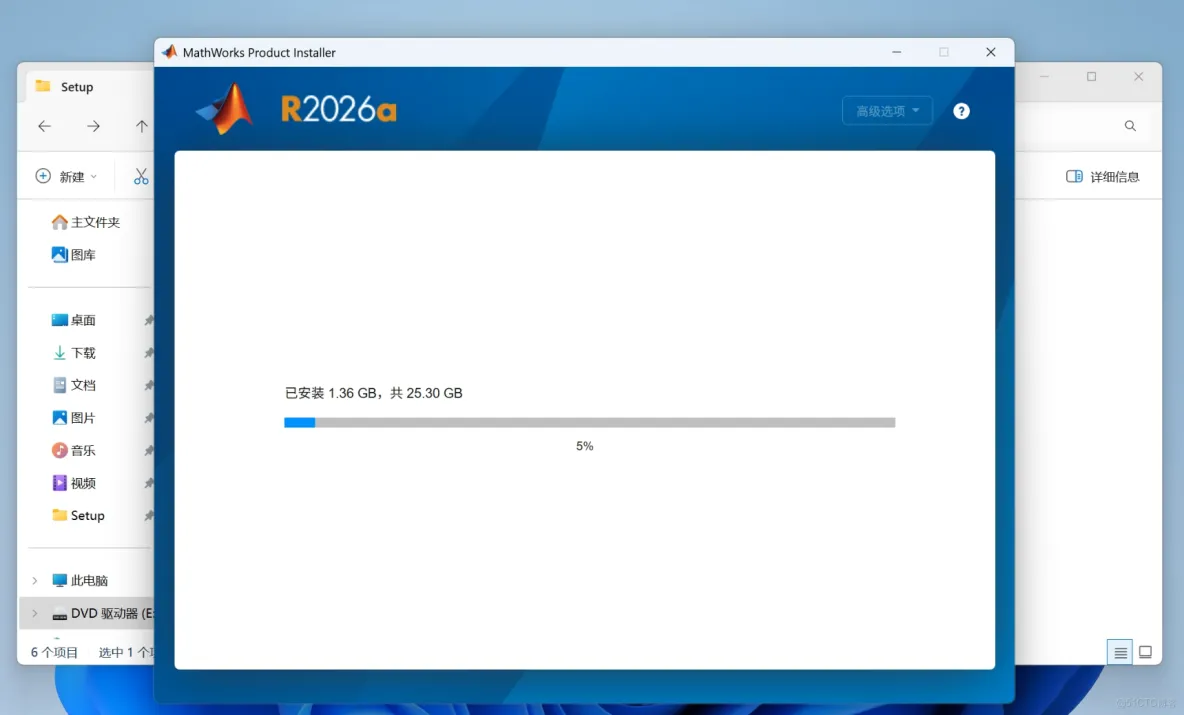Click the 视频 film icon in sidebar

[x=60, y=483]
